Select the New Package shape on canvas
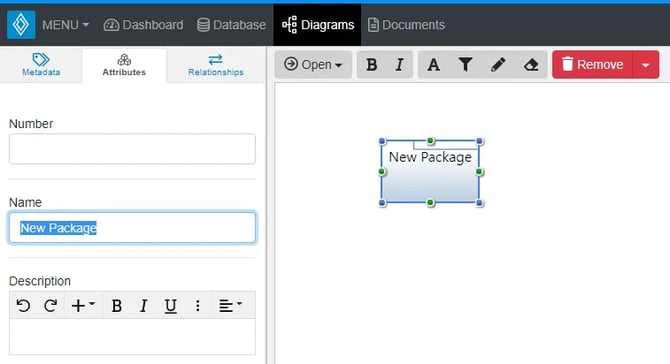Viewport: 670px width, 364px height. pos(430,172)
